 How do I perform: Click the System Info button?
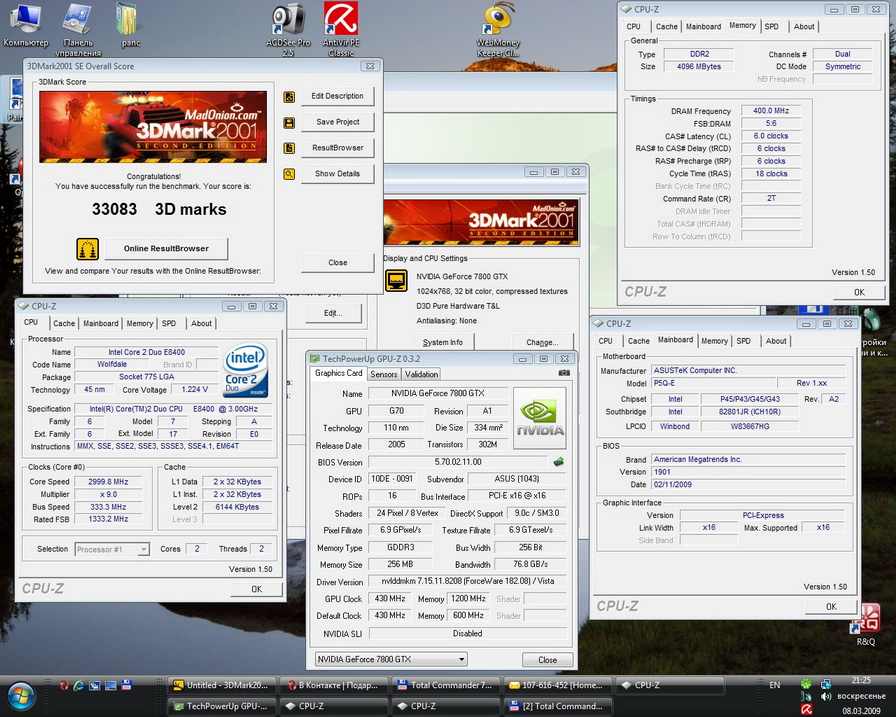443,342
